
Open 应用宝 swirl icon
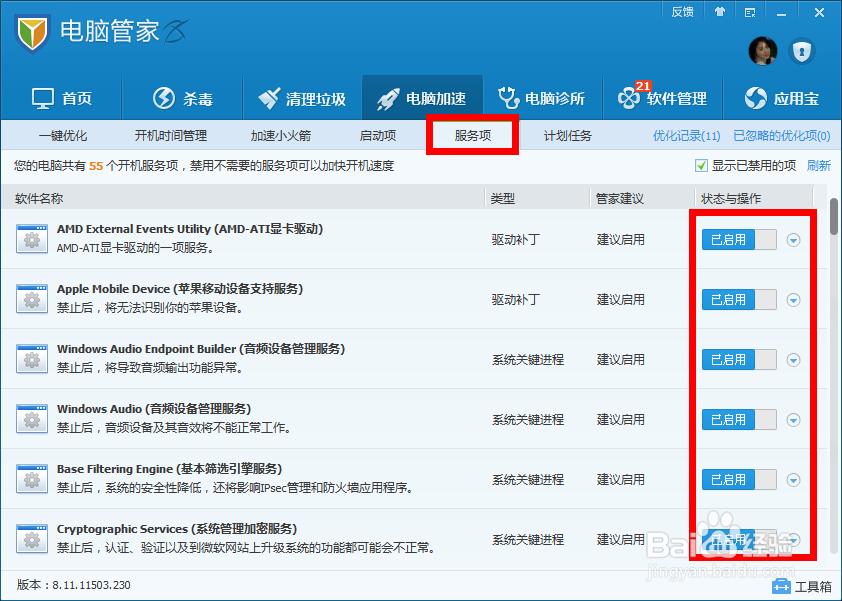tap(756, 98)
